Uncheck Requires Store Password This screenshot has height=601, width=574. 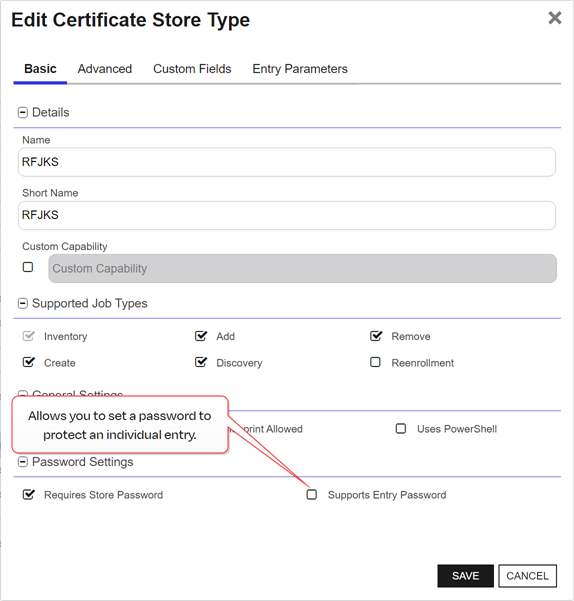click(29, 494)
